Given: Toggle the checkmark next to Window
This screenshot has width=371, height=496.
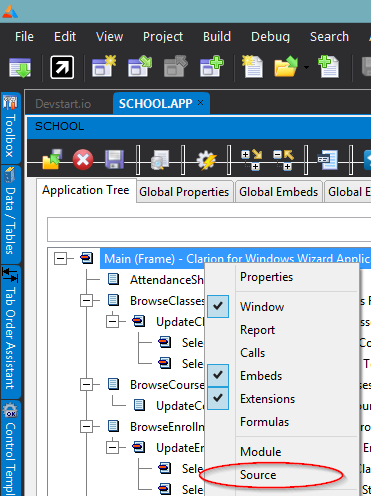Looking at the screenshot, I should (218, 306).
